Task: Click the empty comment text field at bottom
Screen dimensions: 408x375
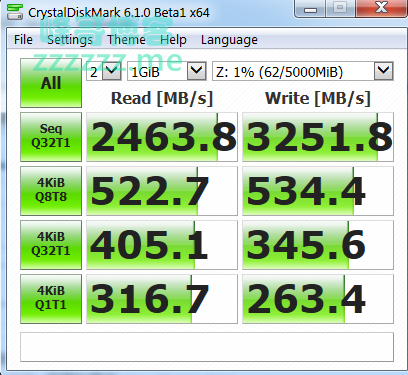Action: coord(207,347)
